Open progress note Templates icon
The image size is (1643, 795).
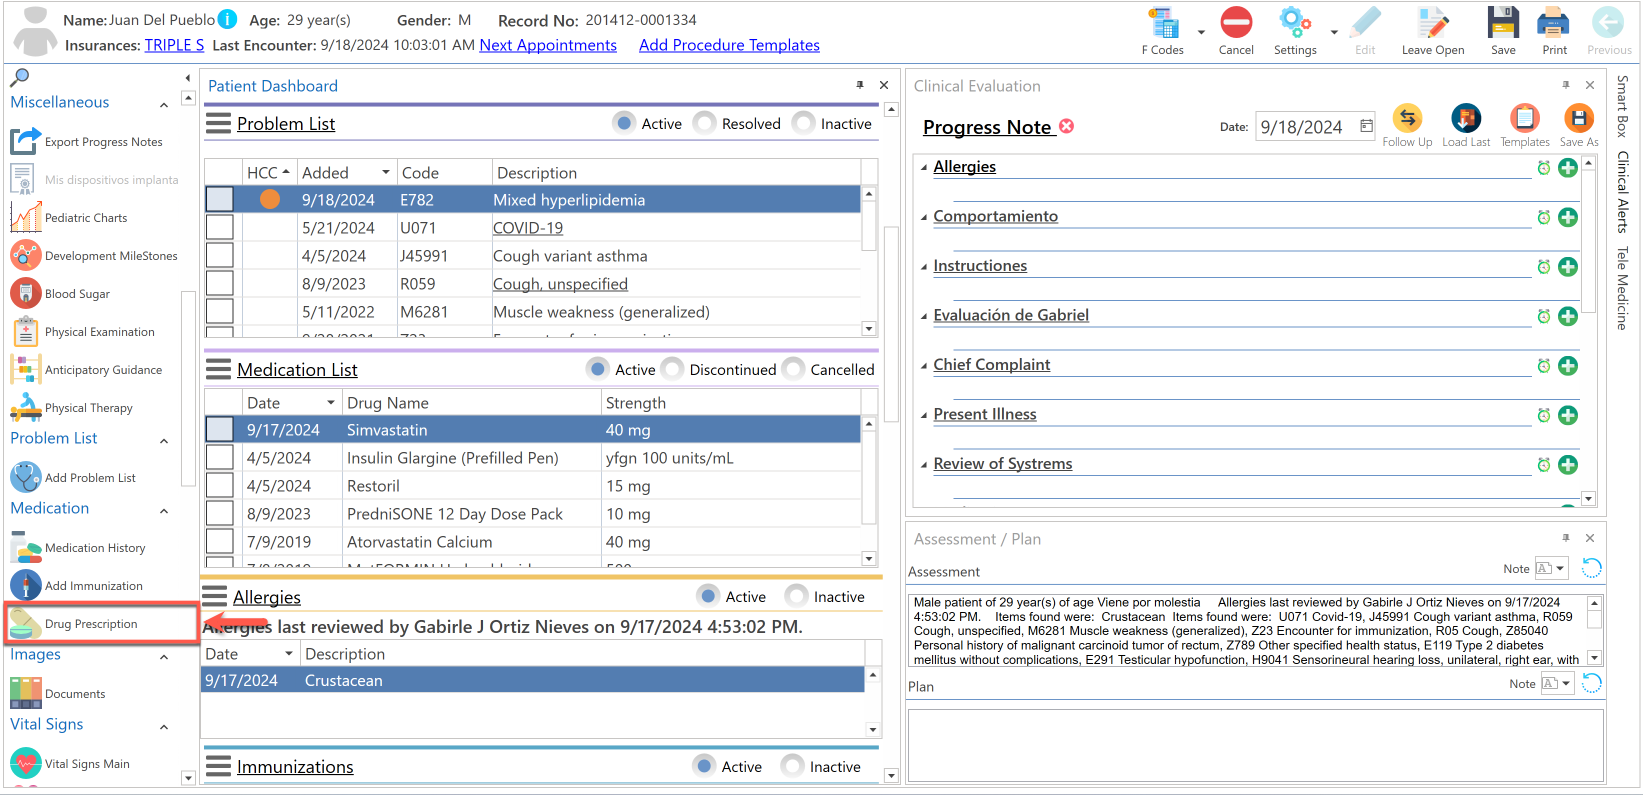[x=1525, y=119]
